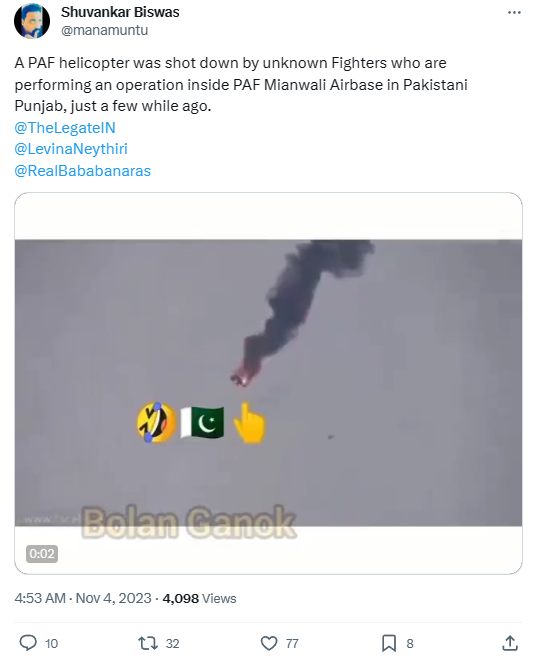Click the 77 likes count

point(292,644)
